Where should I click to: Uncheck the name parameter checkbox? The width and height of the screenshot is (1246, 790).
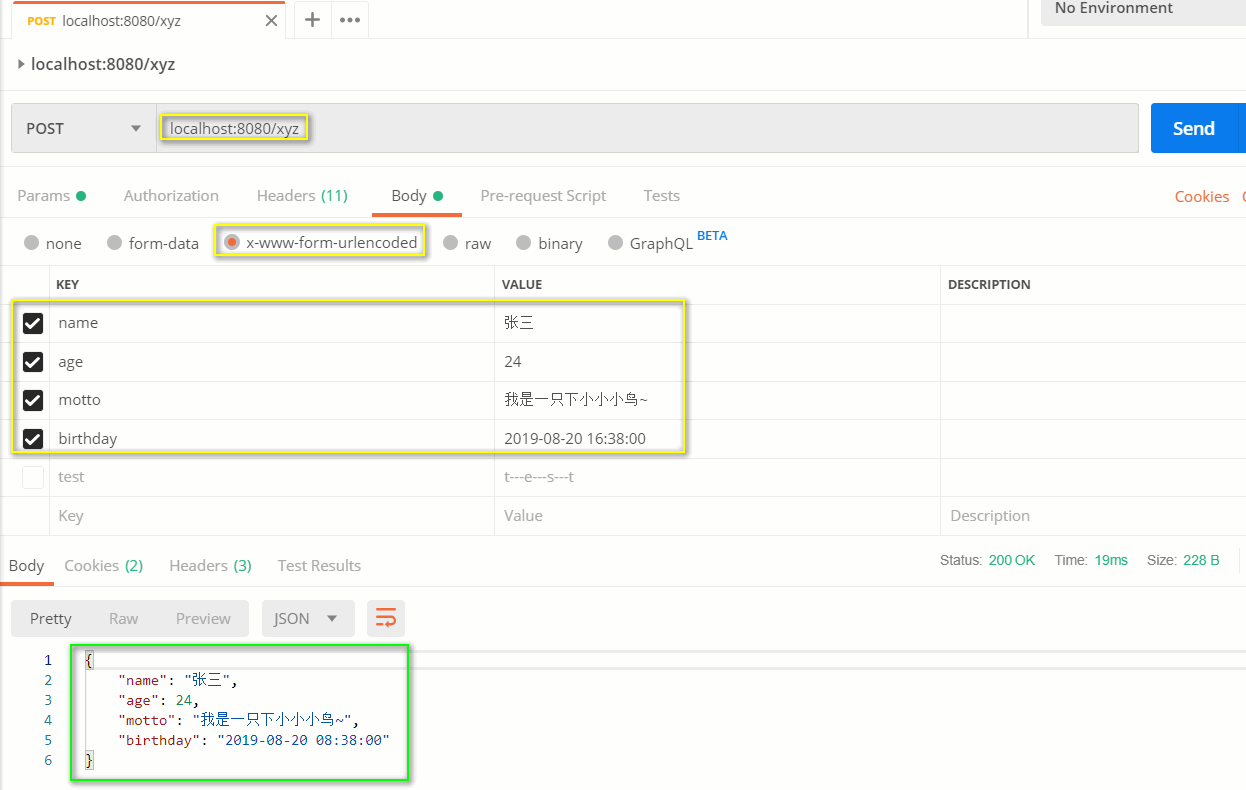pos(32,322)
